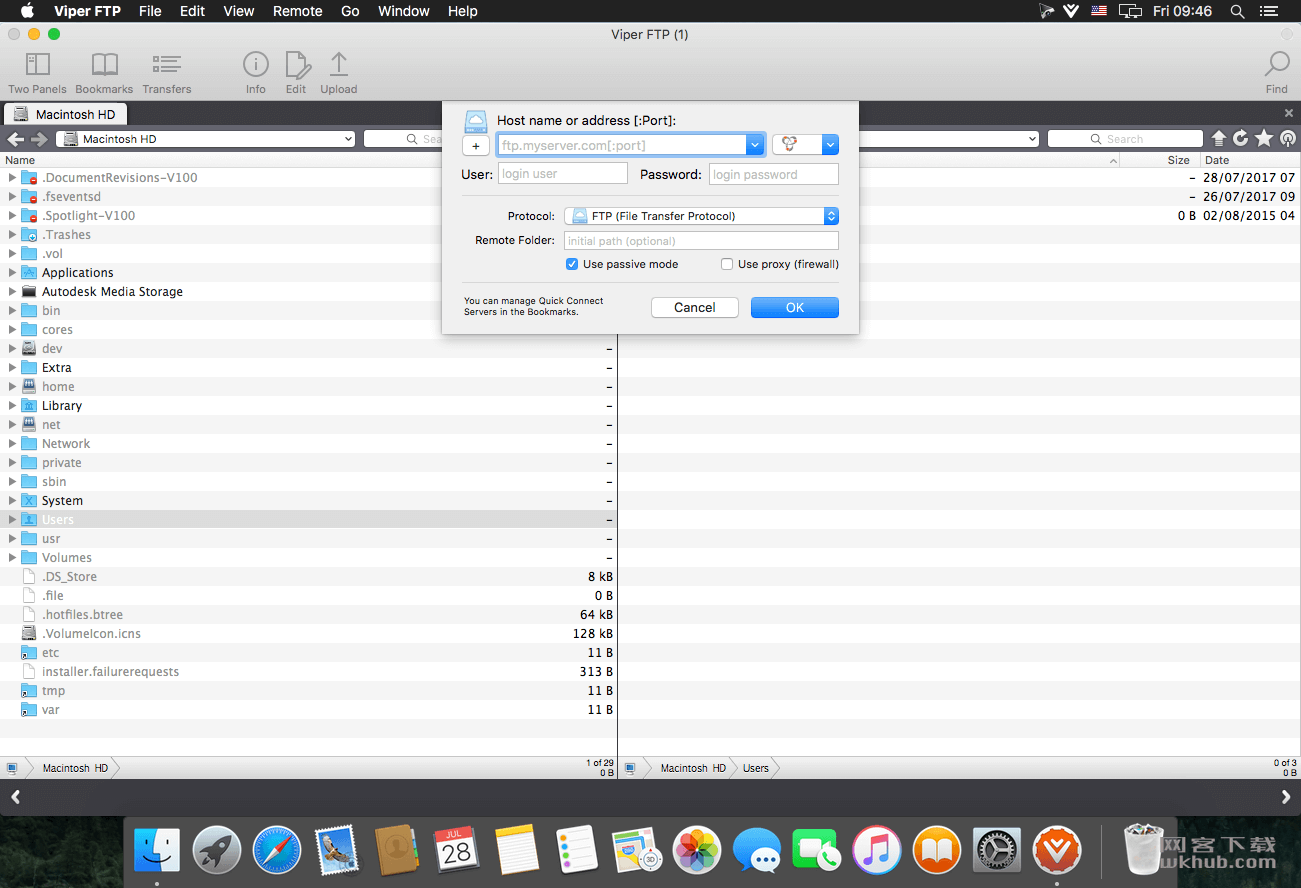This screenshot has width=1301, height=888.
Task: Click the right panel Search field
Action: tap(1125, 139)
